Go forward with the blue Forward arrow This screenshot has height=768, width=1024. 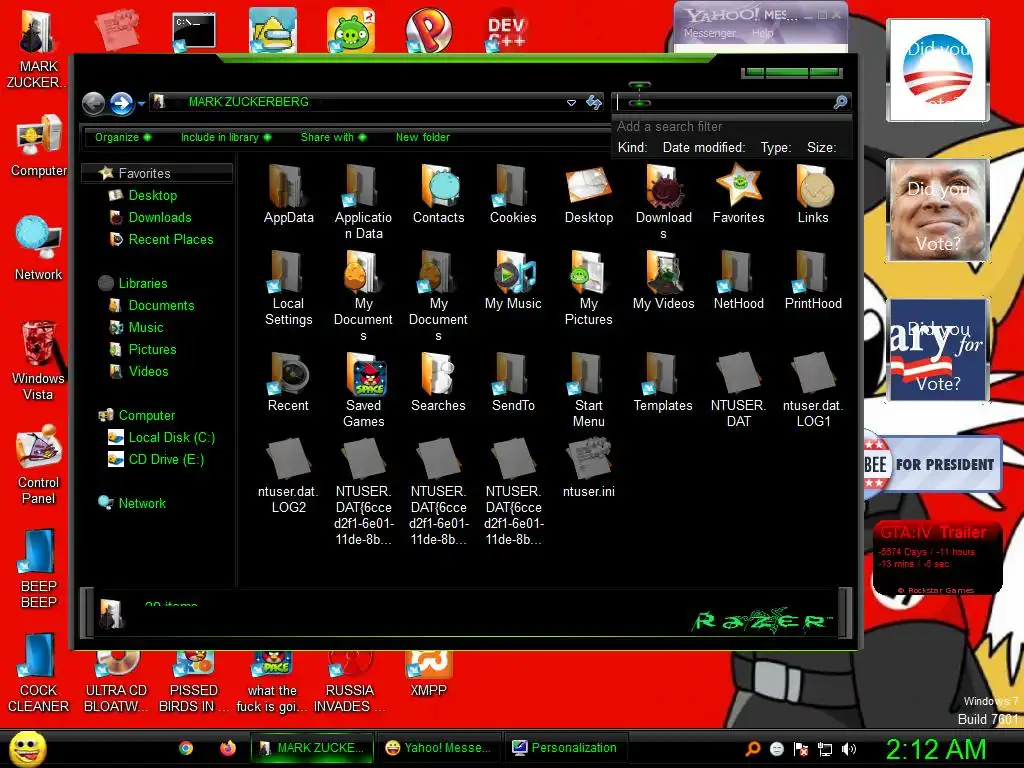pyautogui.click(x=121, y=103)
